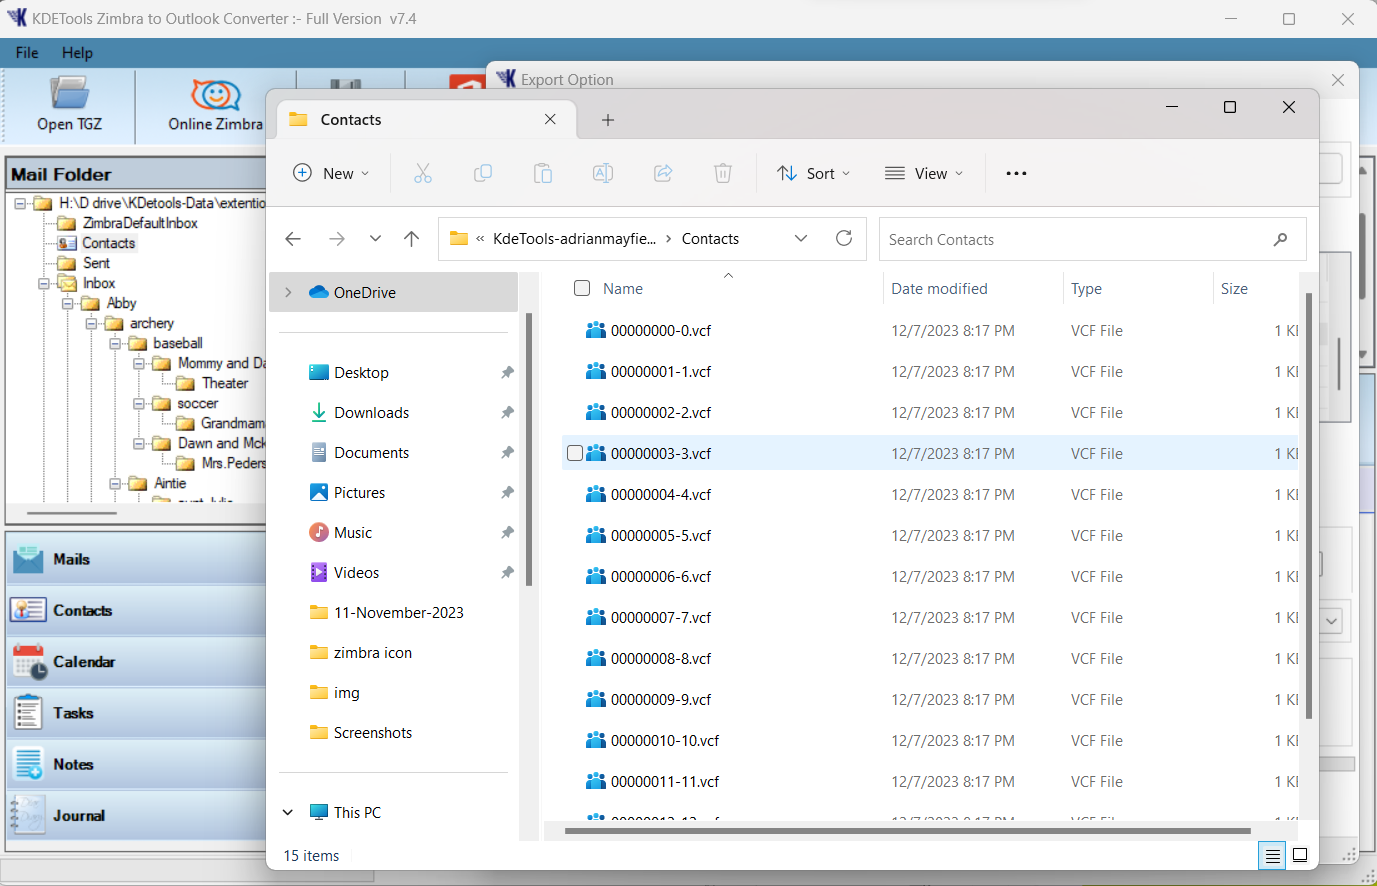Select ZimbraDefaultInbox in Mail Folder tree
The height and width of the screenshot is (886, 1377).
(140, 223)
